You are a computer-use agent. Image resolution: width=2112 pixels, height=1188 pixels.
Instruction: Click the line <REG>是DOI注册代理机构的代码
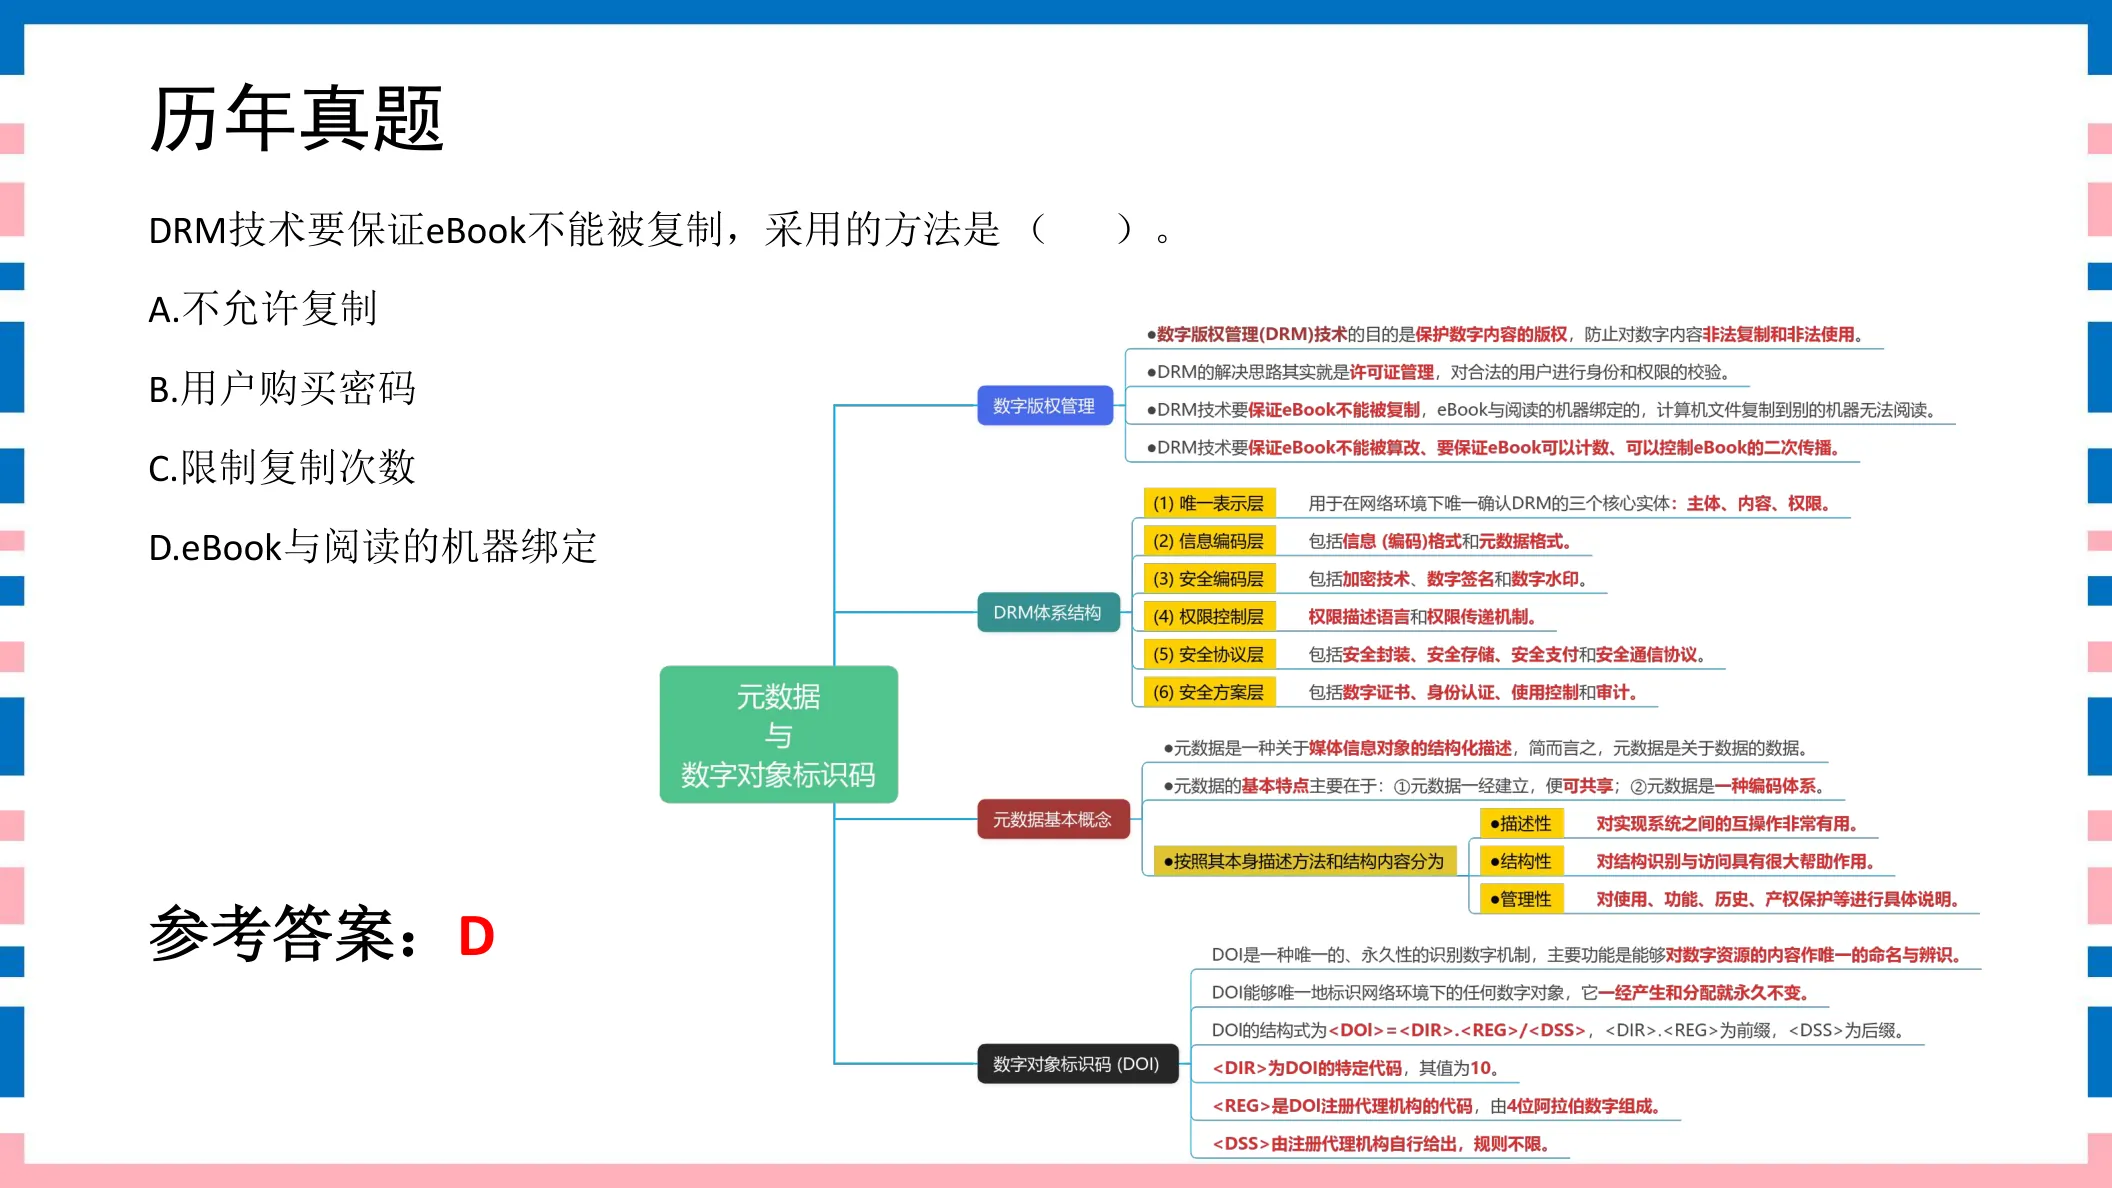(x=1436, y=1106)
